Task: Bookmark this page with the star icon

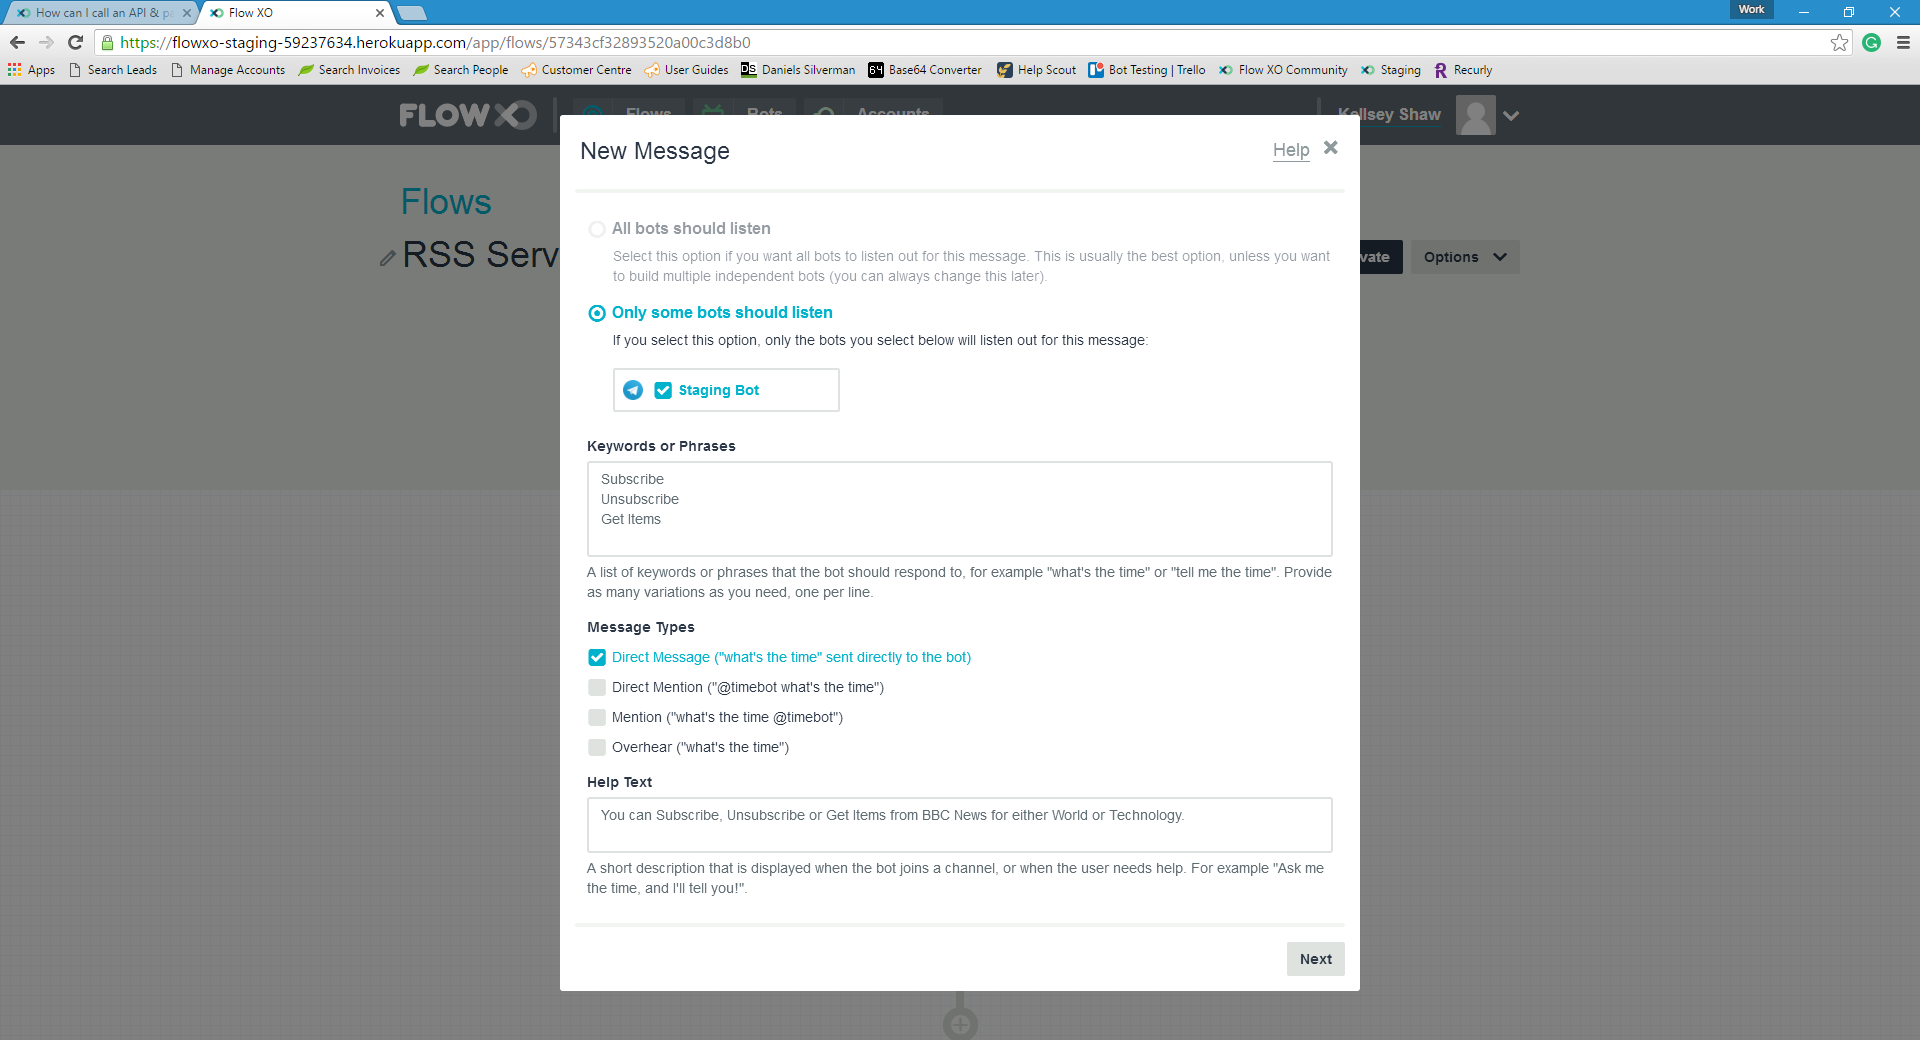Action: [x=1839, y=42]
